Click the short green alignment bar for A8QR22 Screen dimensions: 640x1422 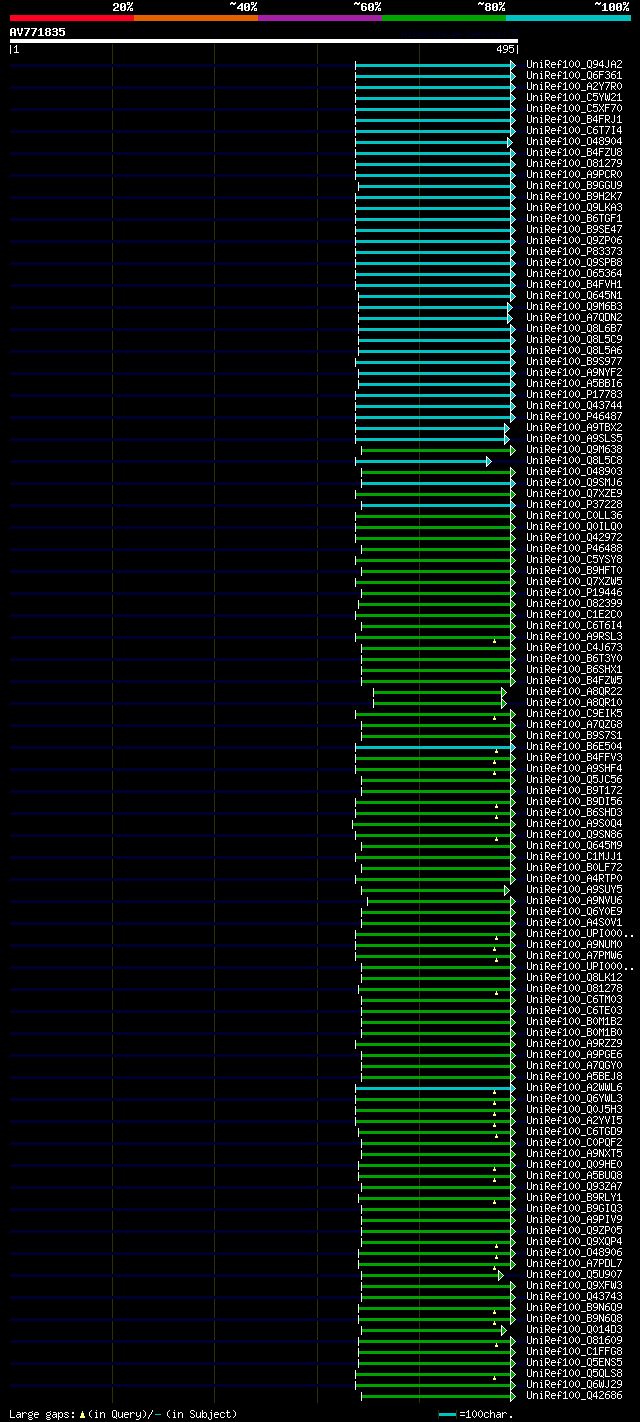(x=440, y=692)
